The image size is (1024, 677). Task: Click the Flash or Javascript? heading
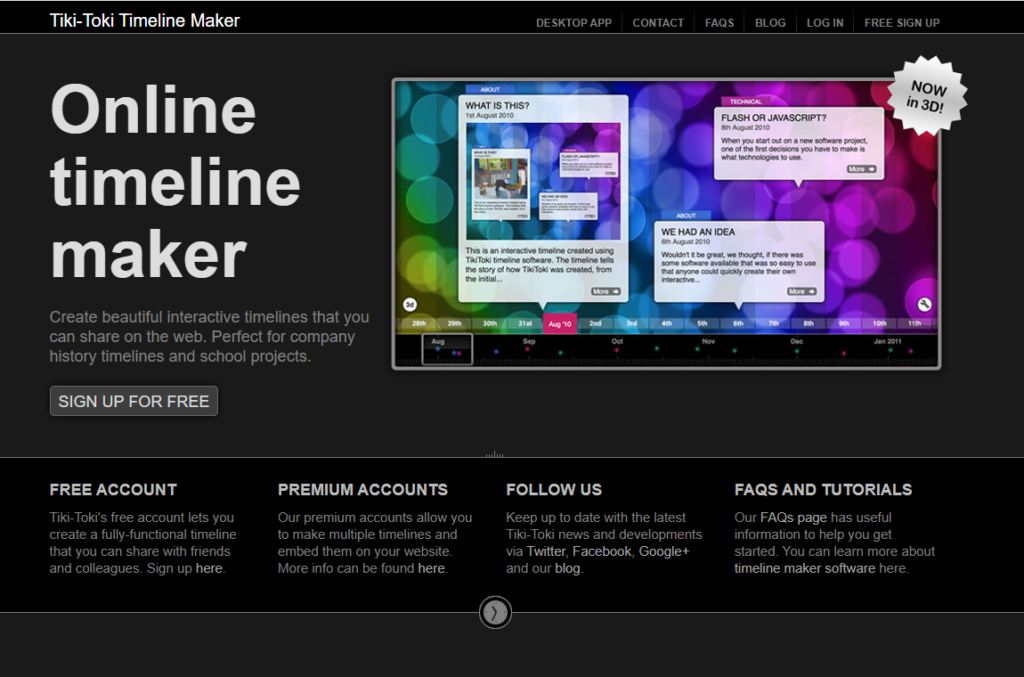[774, 118]
